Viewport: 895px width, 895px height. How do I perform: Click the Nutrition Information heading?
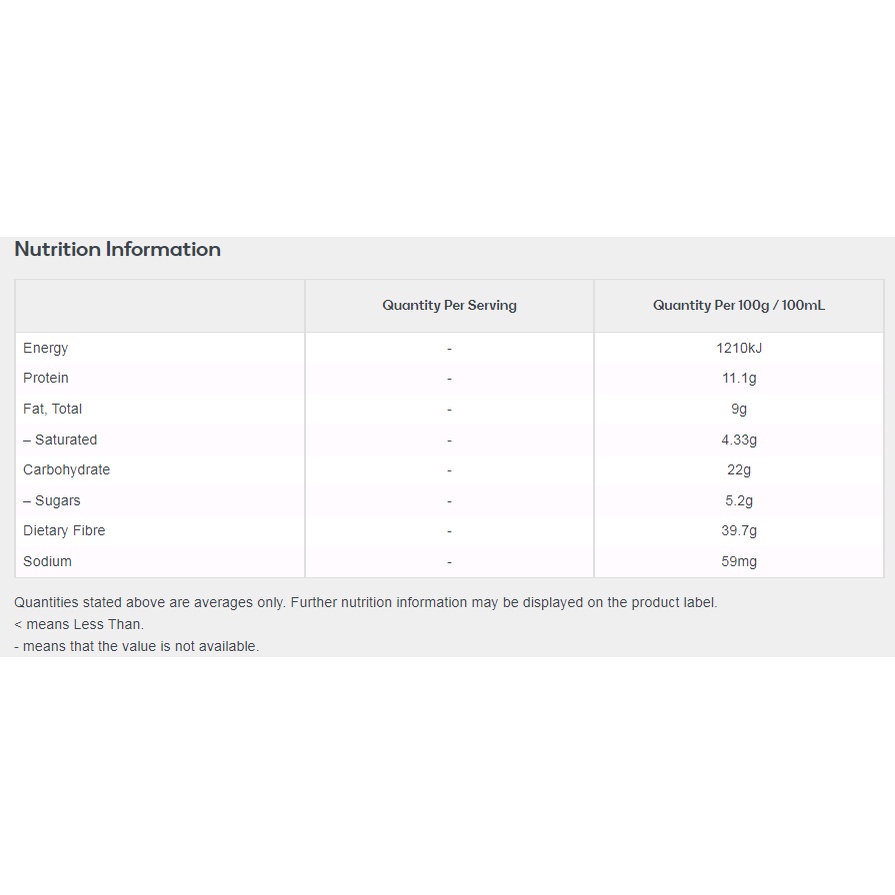coord(118,250)
